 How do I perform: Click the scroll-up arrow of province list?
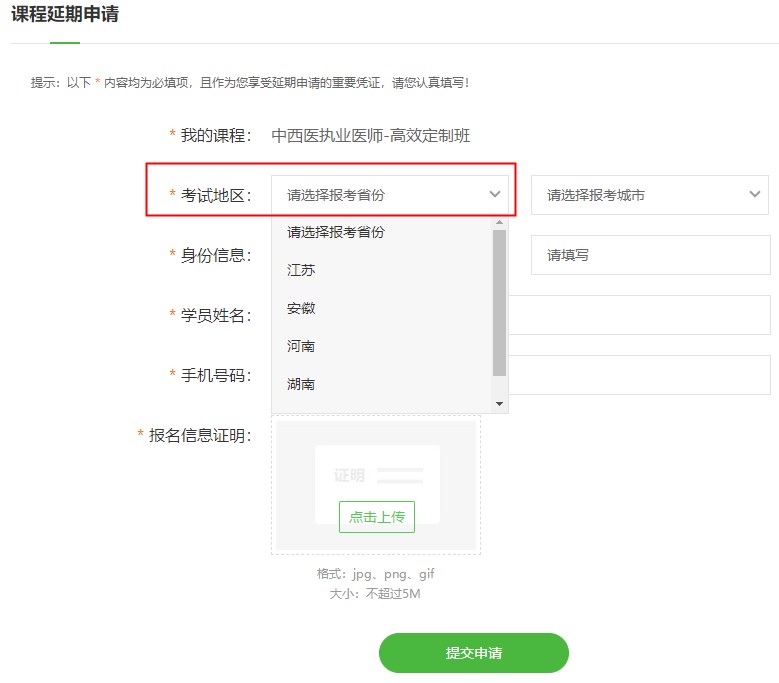point(500,223)
